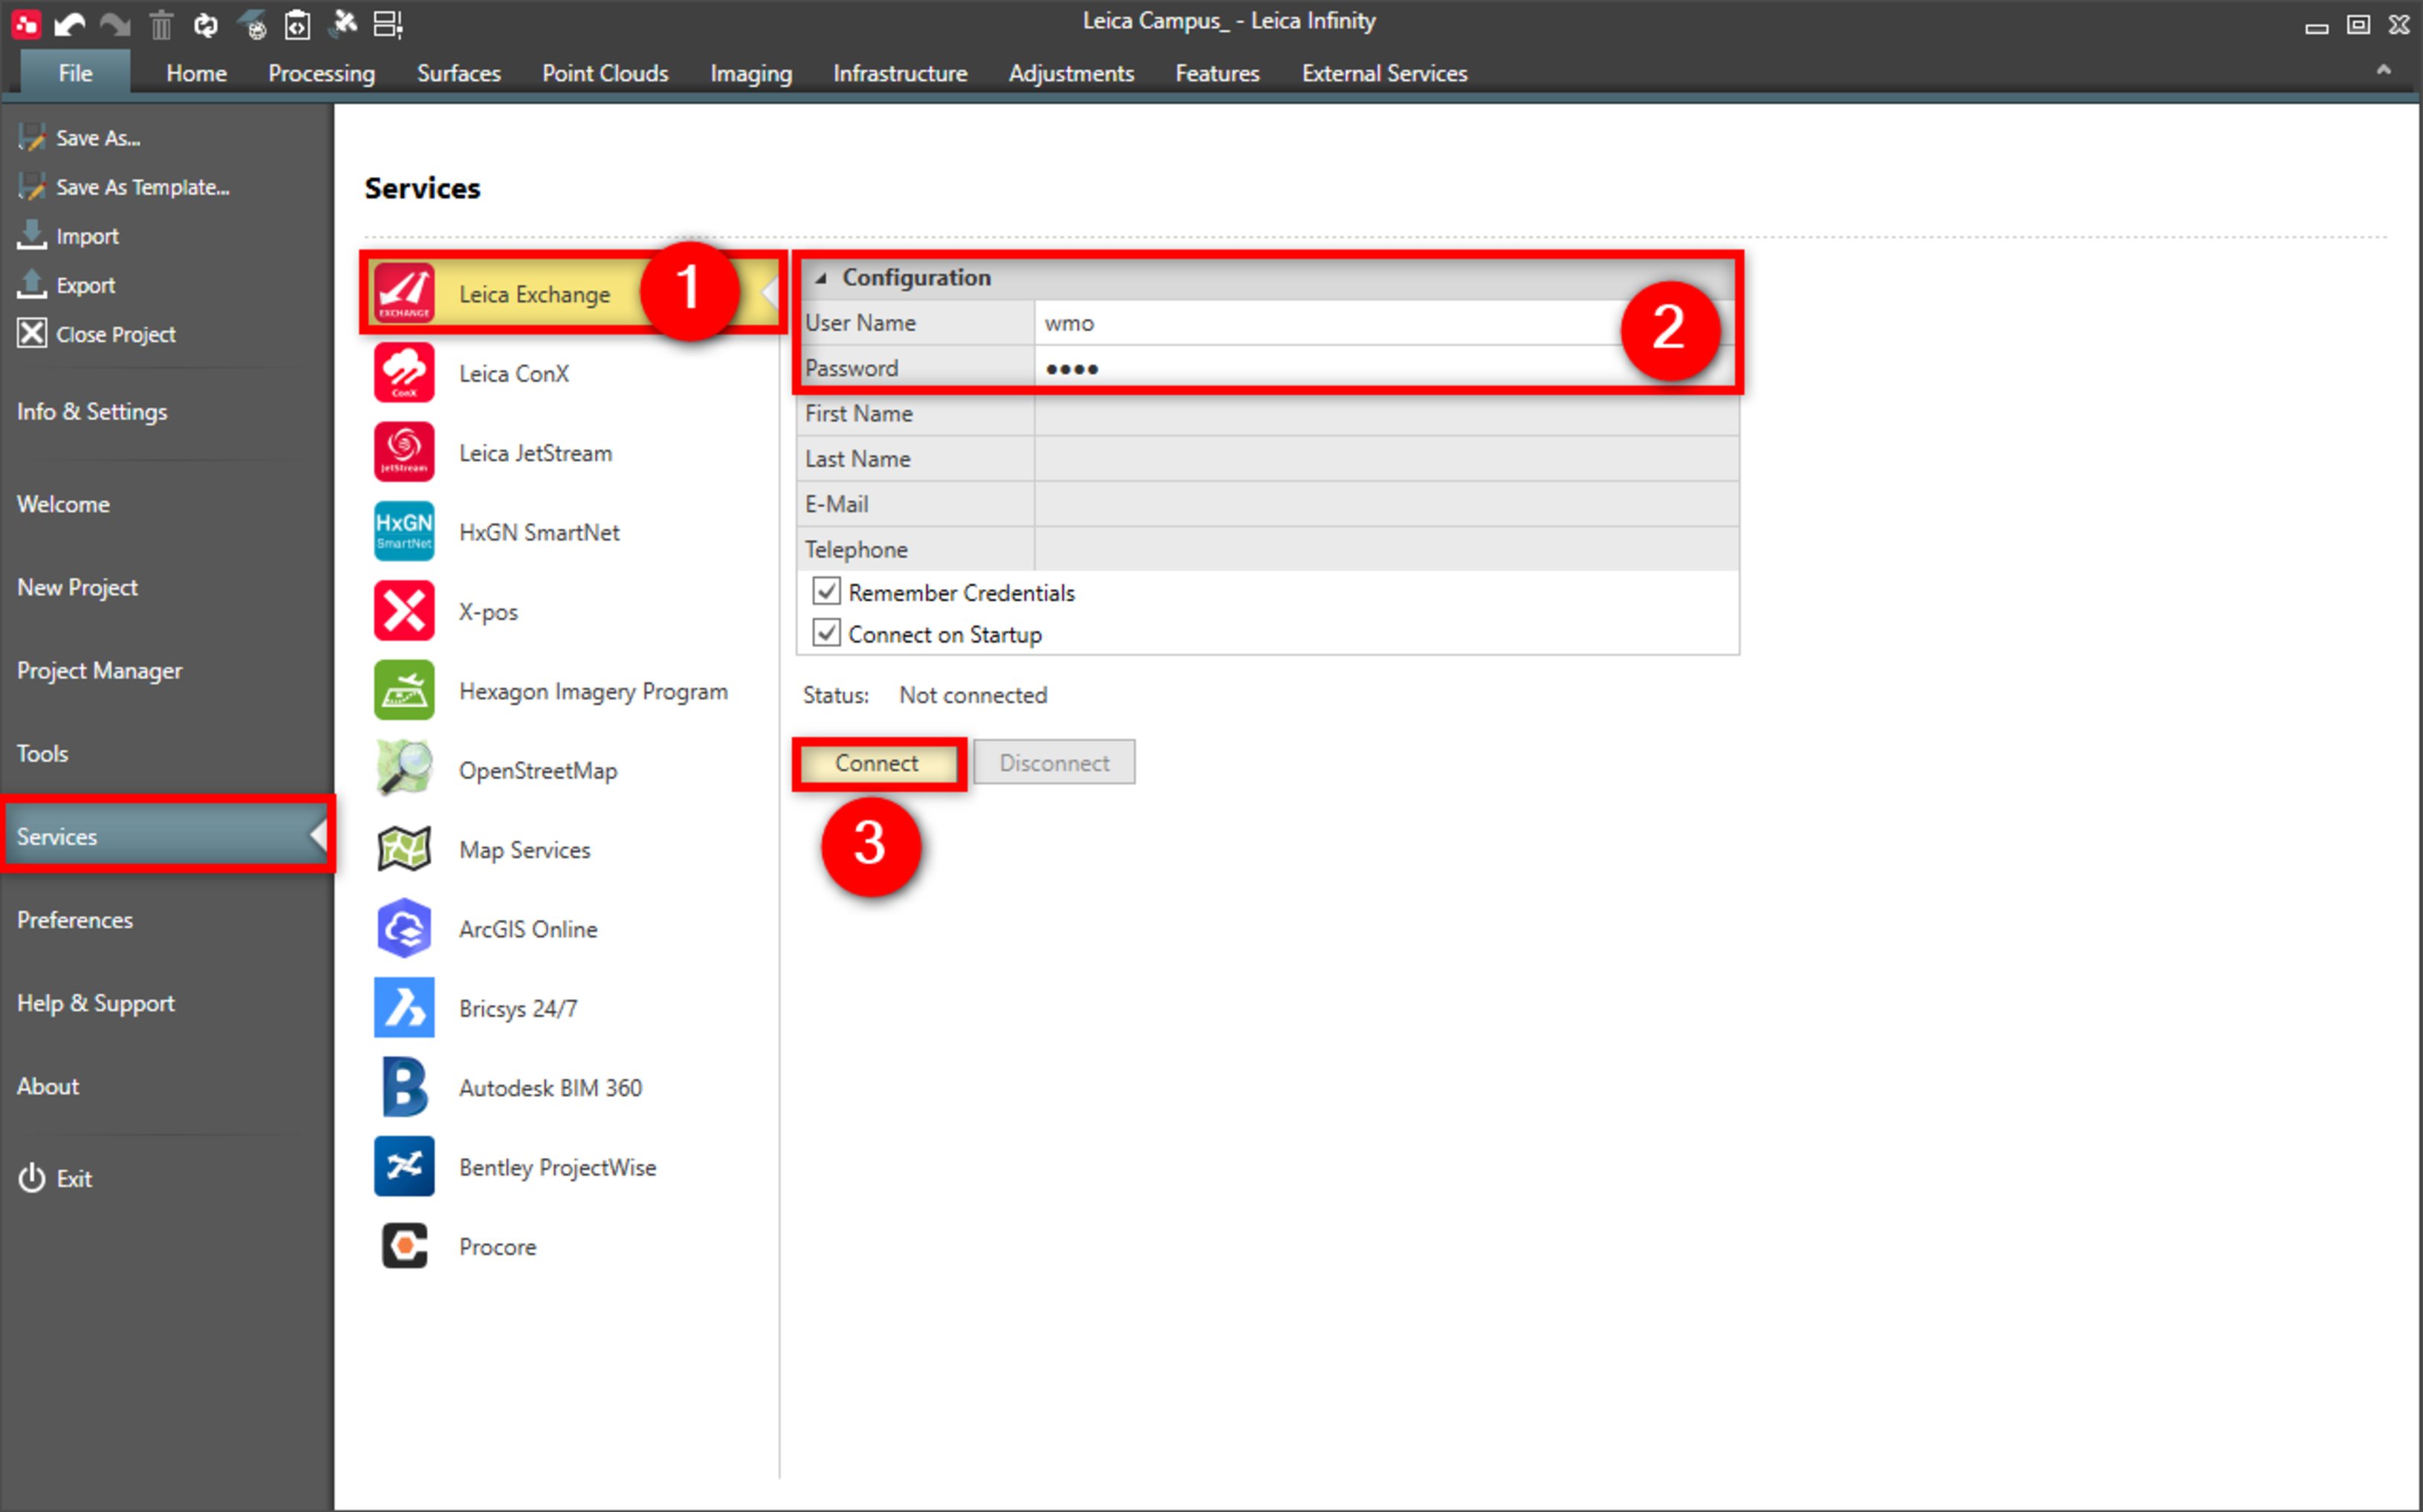The width and height of the screenshot is (2423, 1512).
Task: Click the clipboard code icon in toolbar
Action: coord(297,24)
